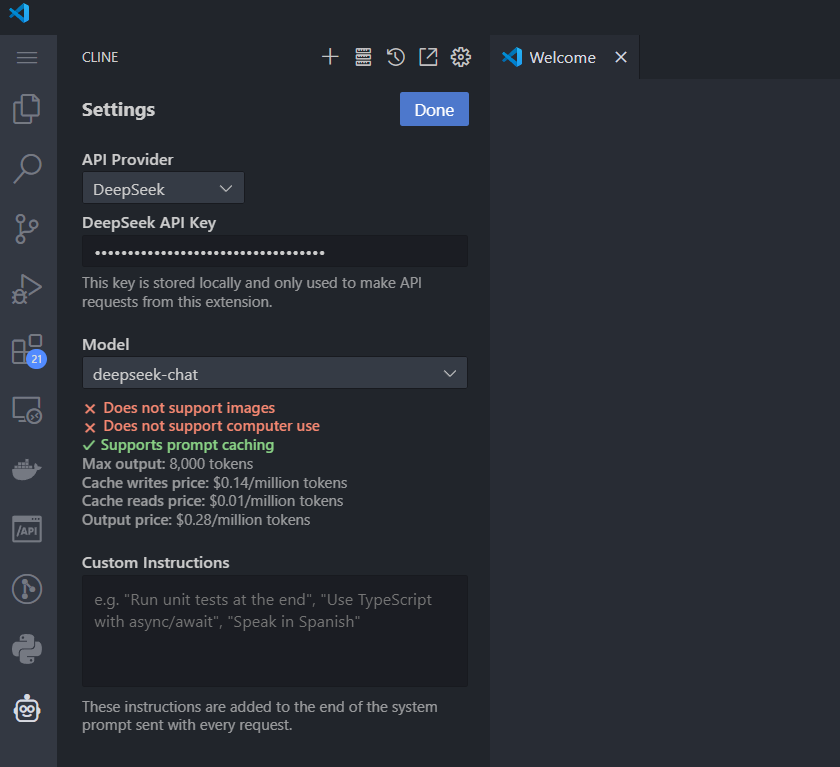Viewport: 840px width, 767px height.
Task: Open the API client view
Action: (x=27, y=529)
